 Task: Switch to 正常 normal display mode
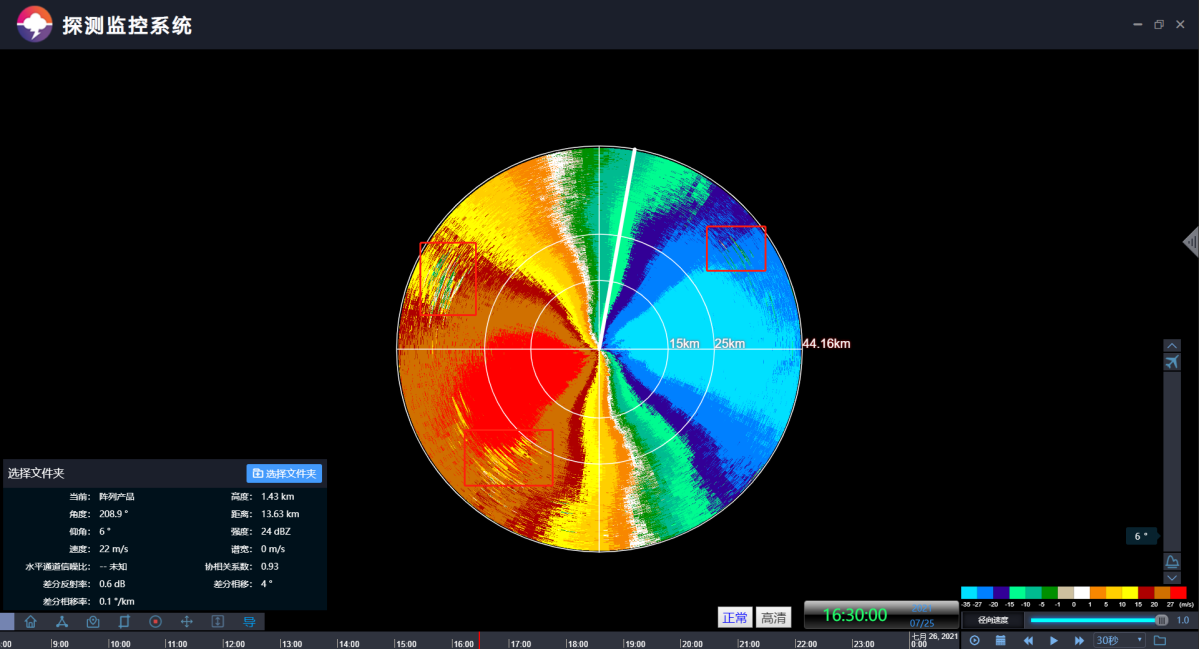tap(734, 618)
